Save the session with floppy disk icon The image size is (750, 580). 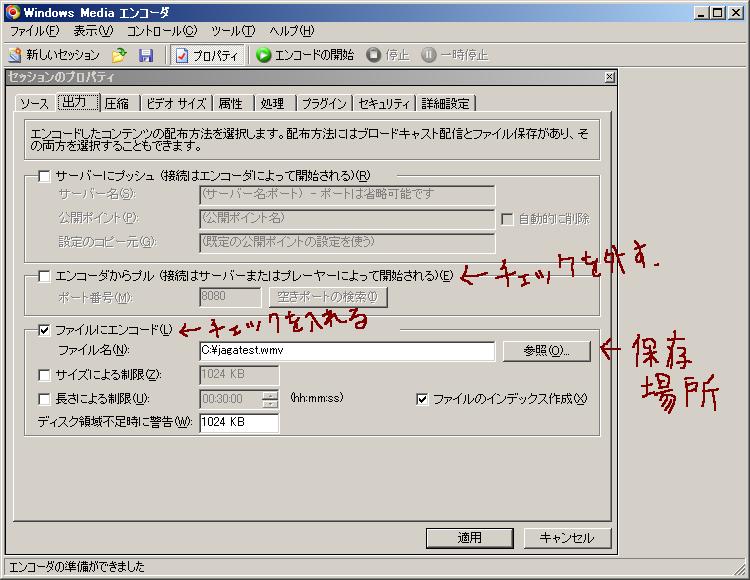(146, 55)
